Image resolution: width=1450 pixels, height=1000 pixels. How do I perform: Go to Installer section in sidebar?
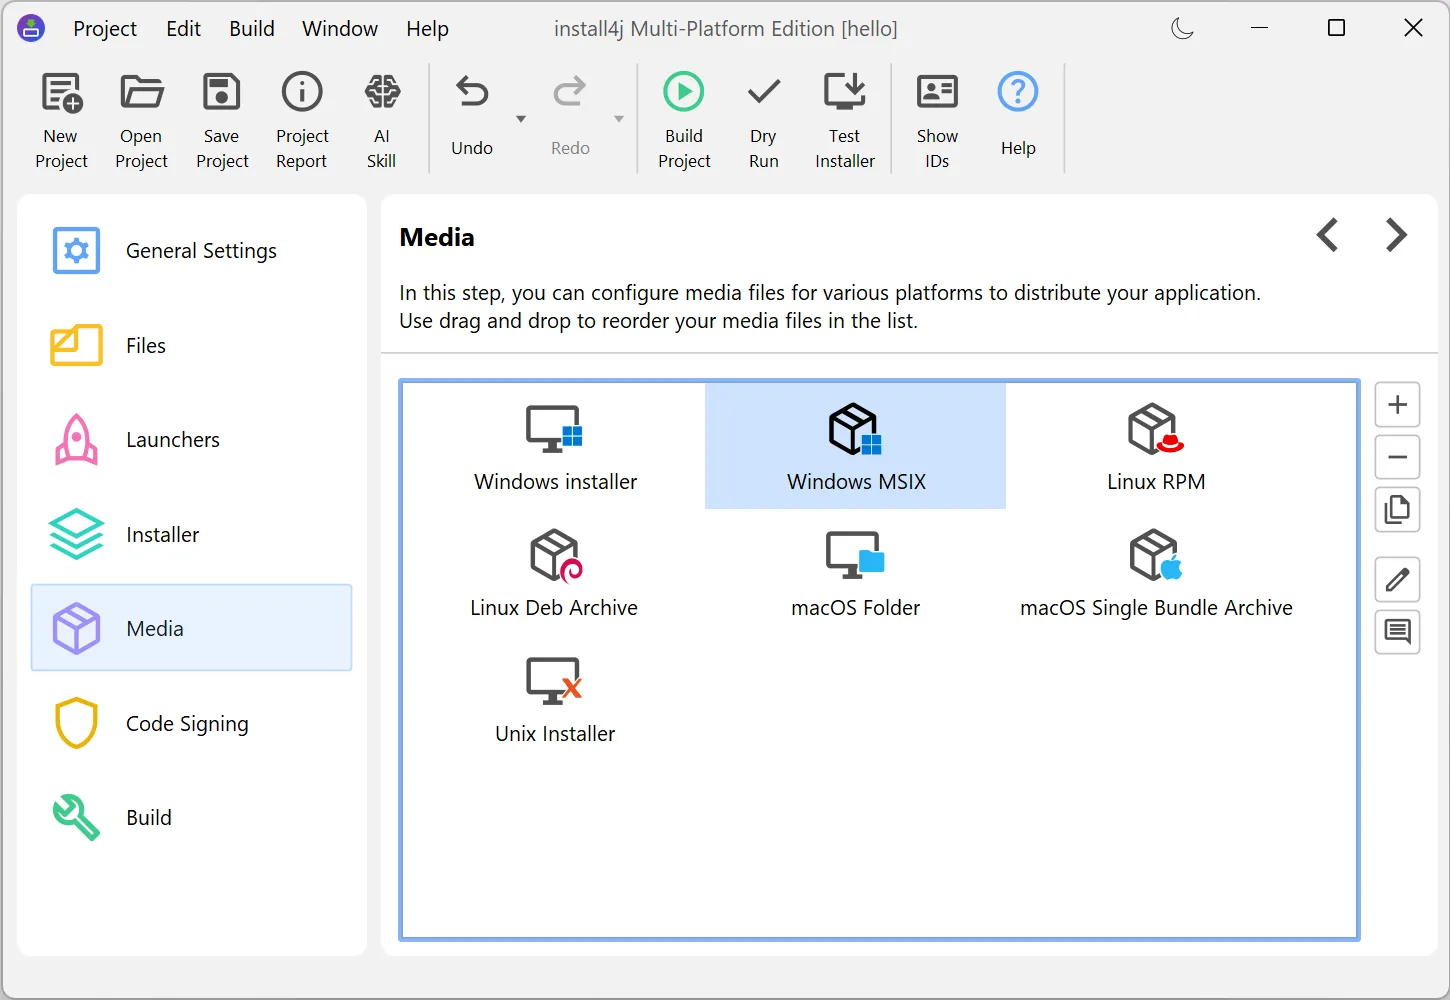(192, 535)
